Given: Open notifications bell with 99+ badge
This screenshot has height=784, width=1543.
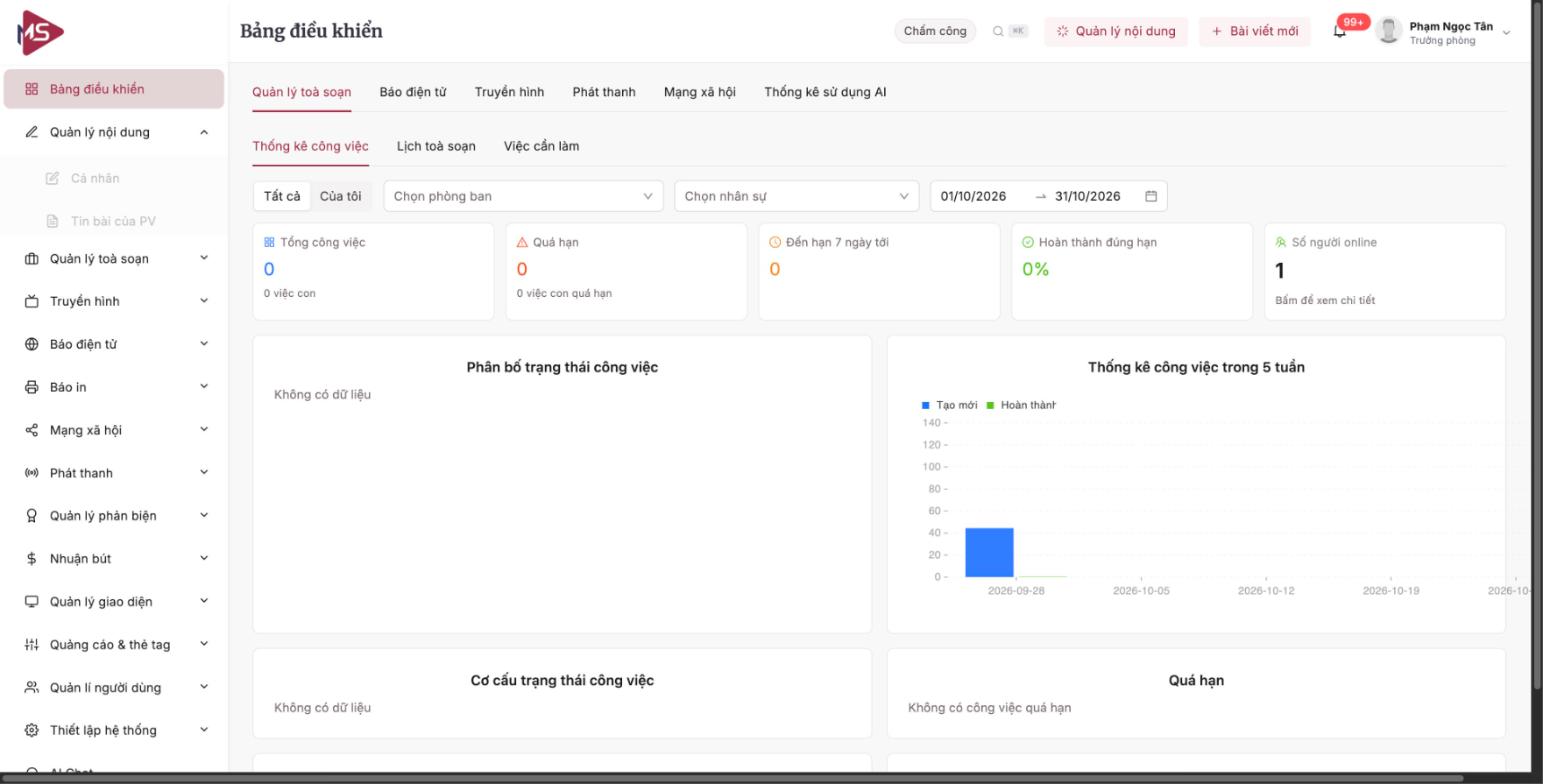Looking at the screenshot, I should (x=1340, y=31).
